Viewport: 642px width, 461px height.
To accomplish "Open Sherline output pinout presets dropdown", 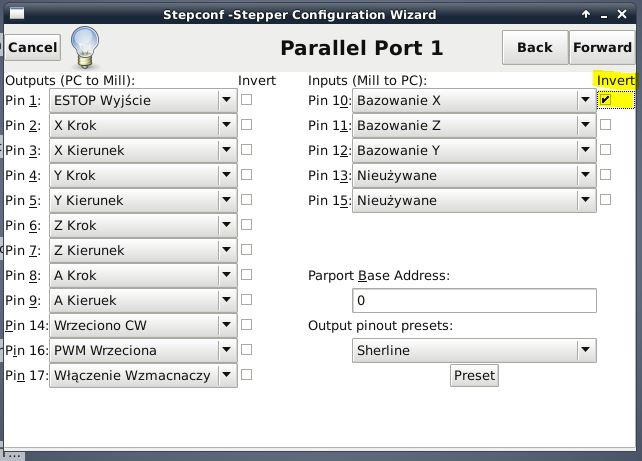I will [x=474, y=350].
